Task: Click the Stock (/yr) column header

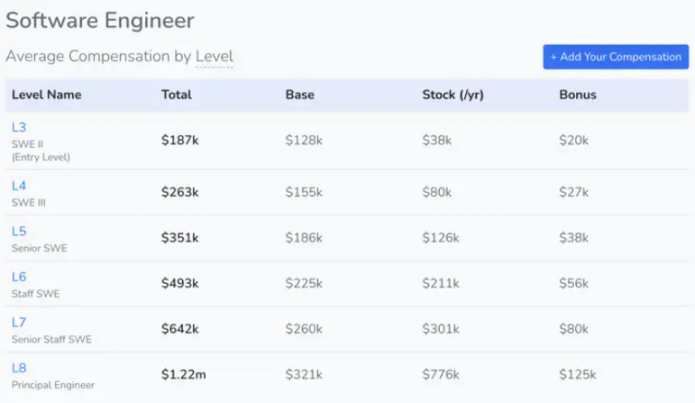Action: click(x=453, y=94)
